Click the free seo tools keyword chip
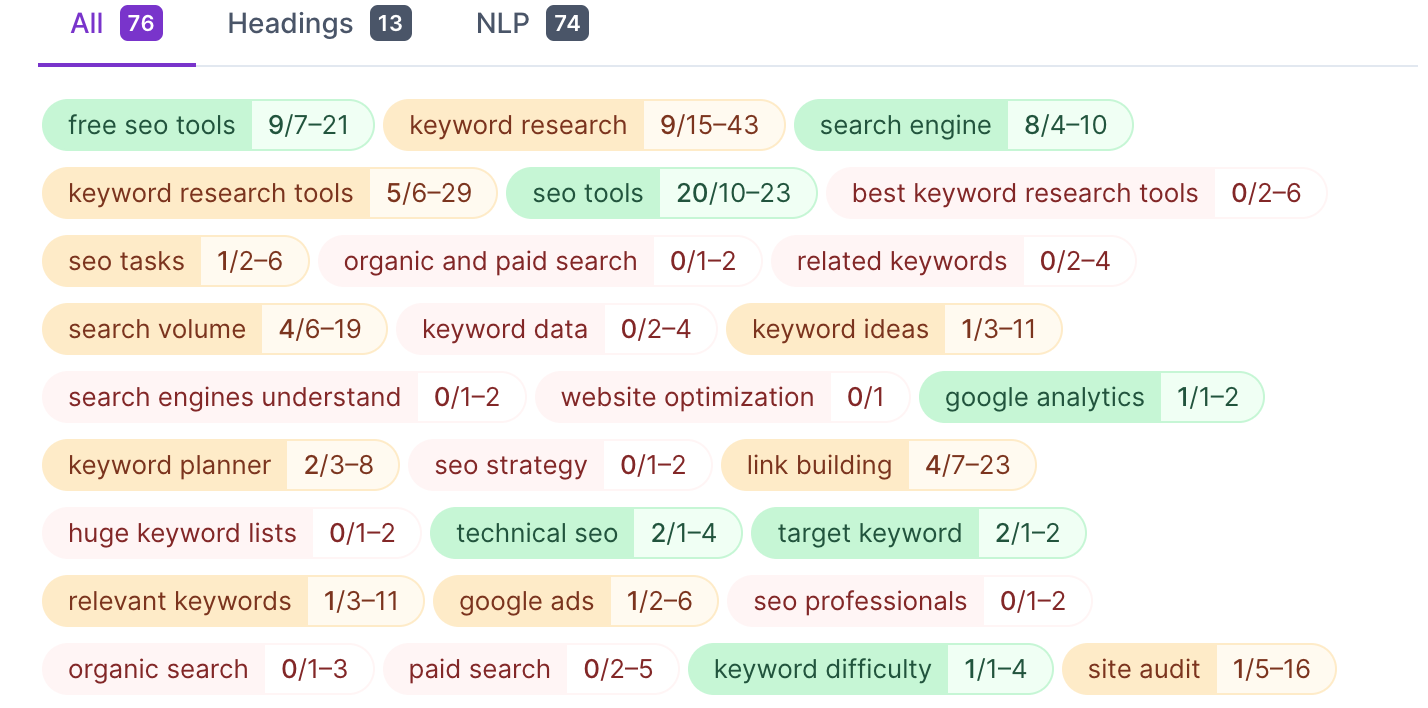 point(208,125)
